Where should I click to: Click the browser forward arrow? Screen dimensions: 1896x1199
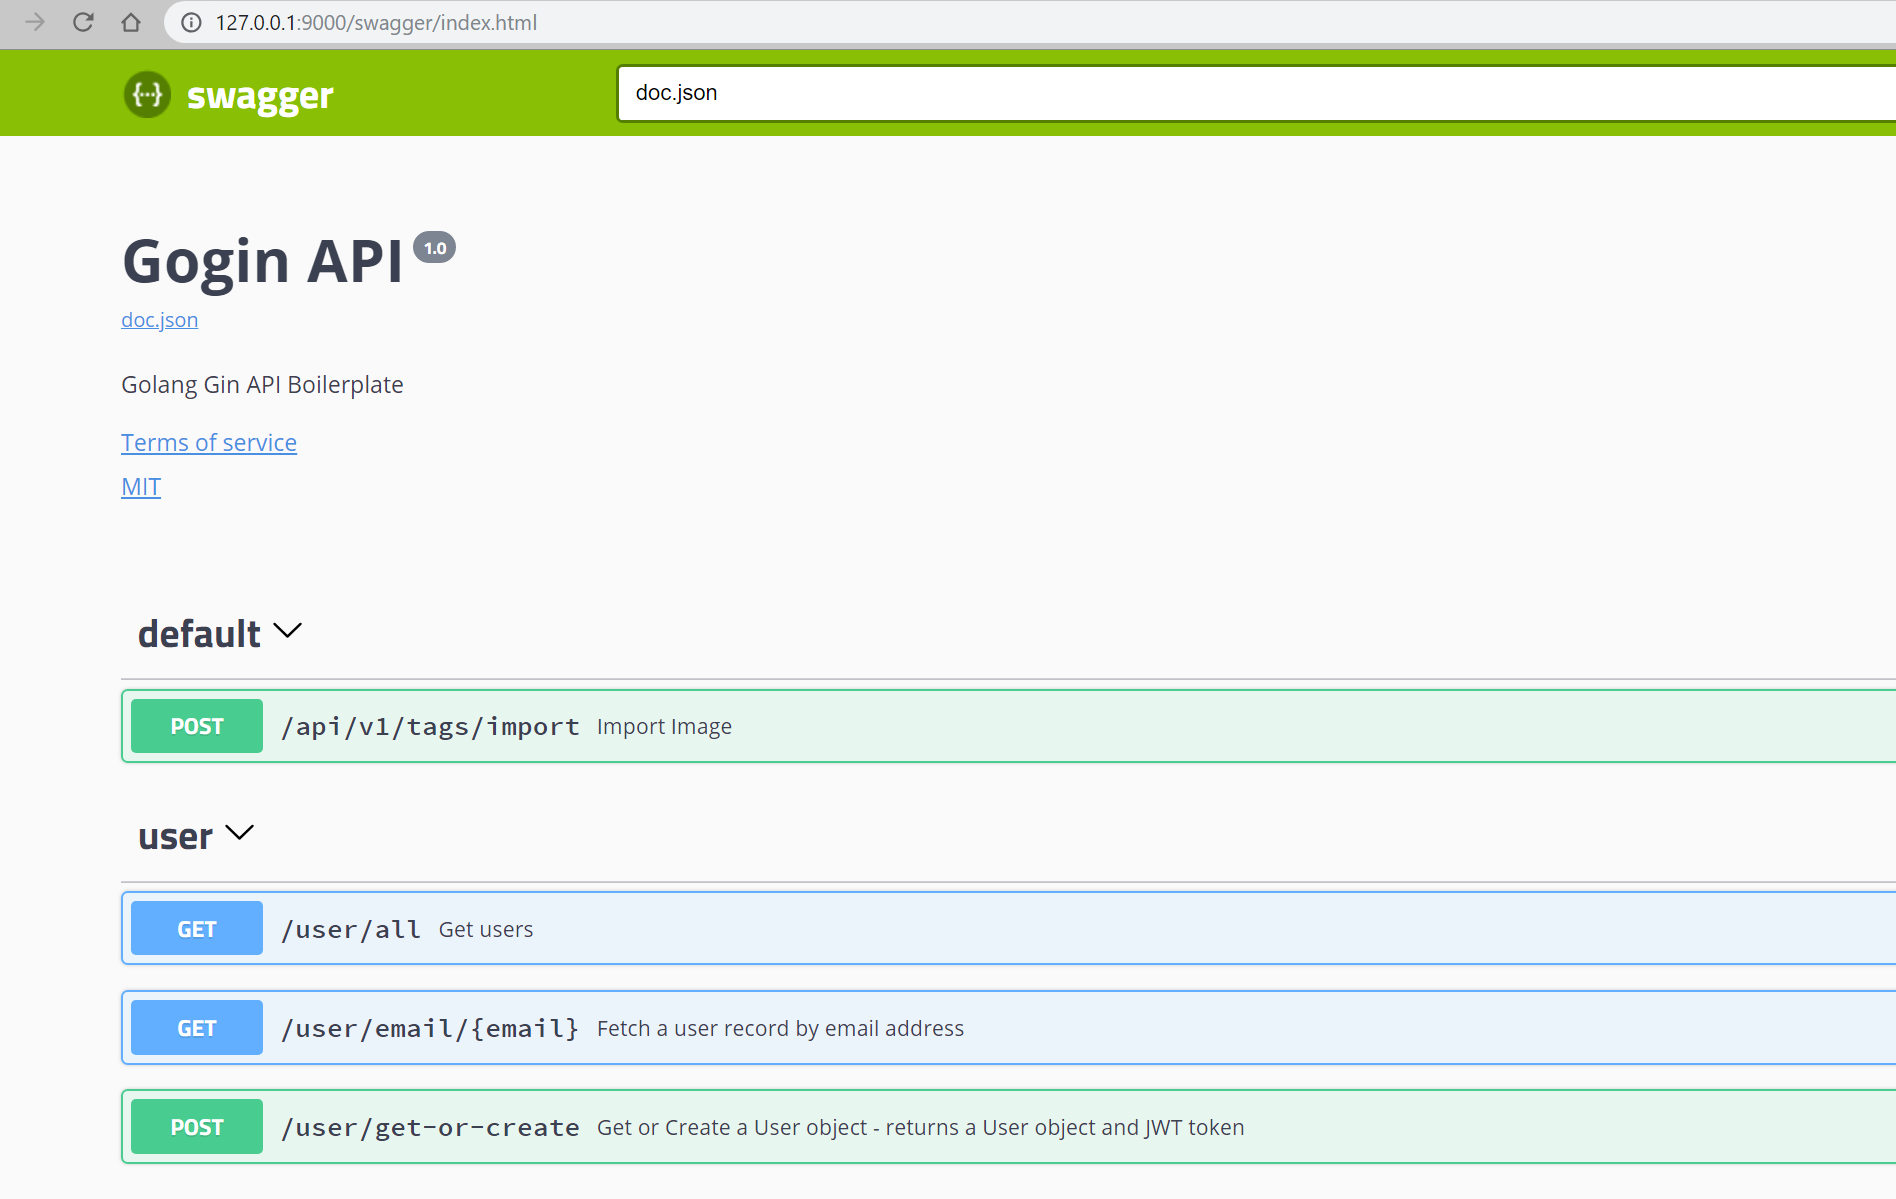coord(35,22)
